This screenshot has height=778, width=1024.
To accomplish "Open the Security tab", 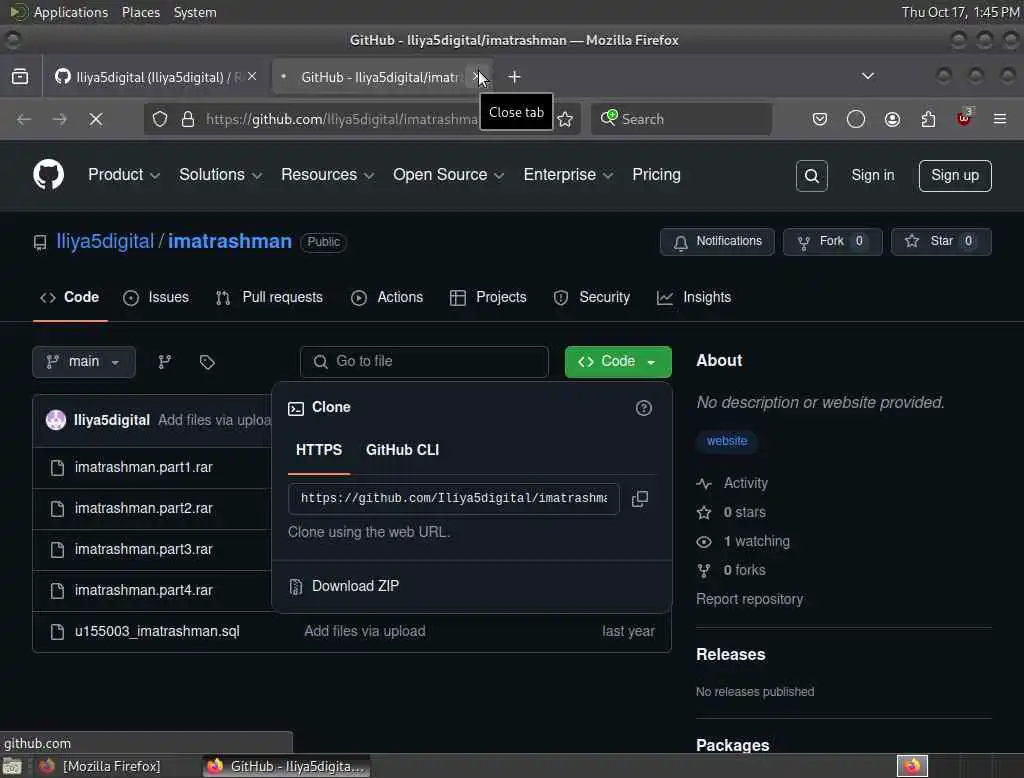I will pyautogui.click(x=592, y=297).
